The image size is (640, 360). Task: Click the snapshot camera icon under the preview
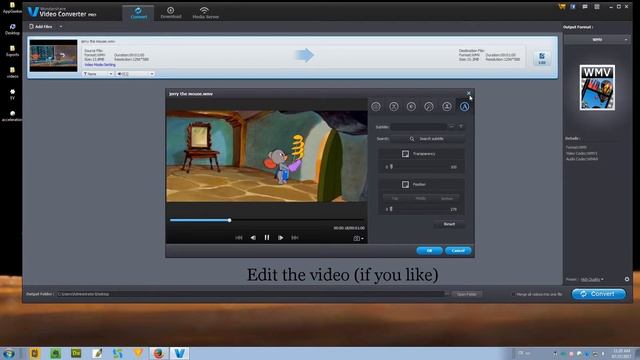(x=356, y=238)
